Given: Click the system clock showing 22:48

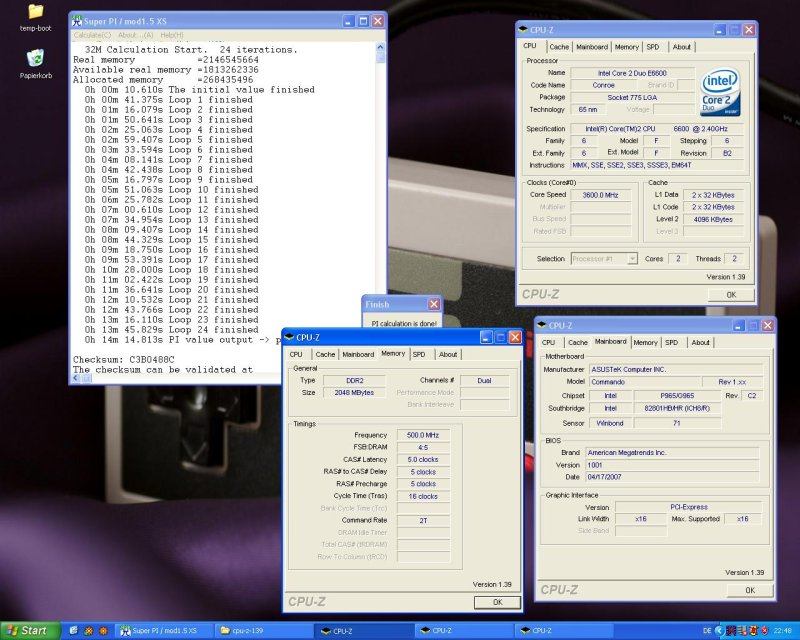Looking at the screenshot, I should coord(783,631).
